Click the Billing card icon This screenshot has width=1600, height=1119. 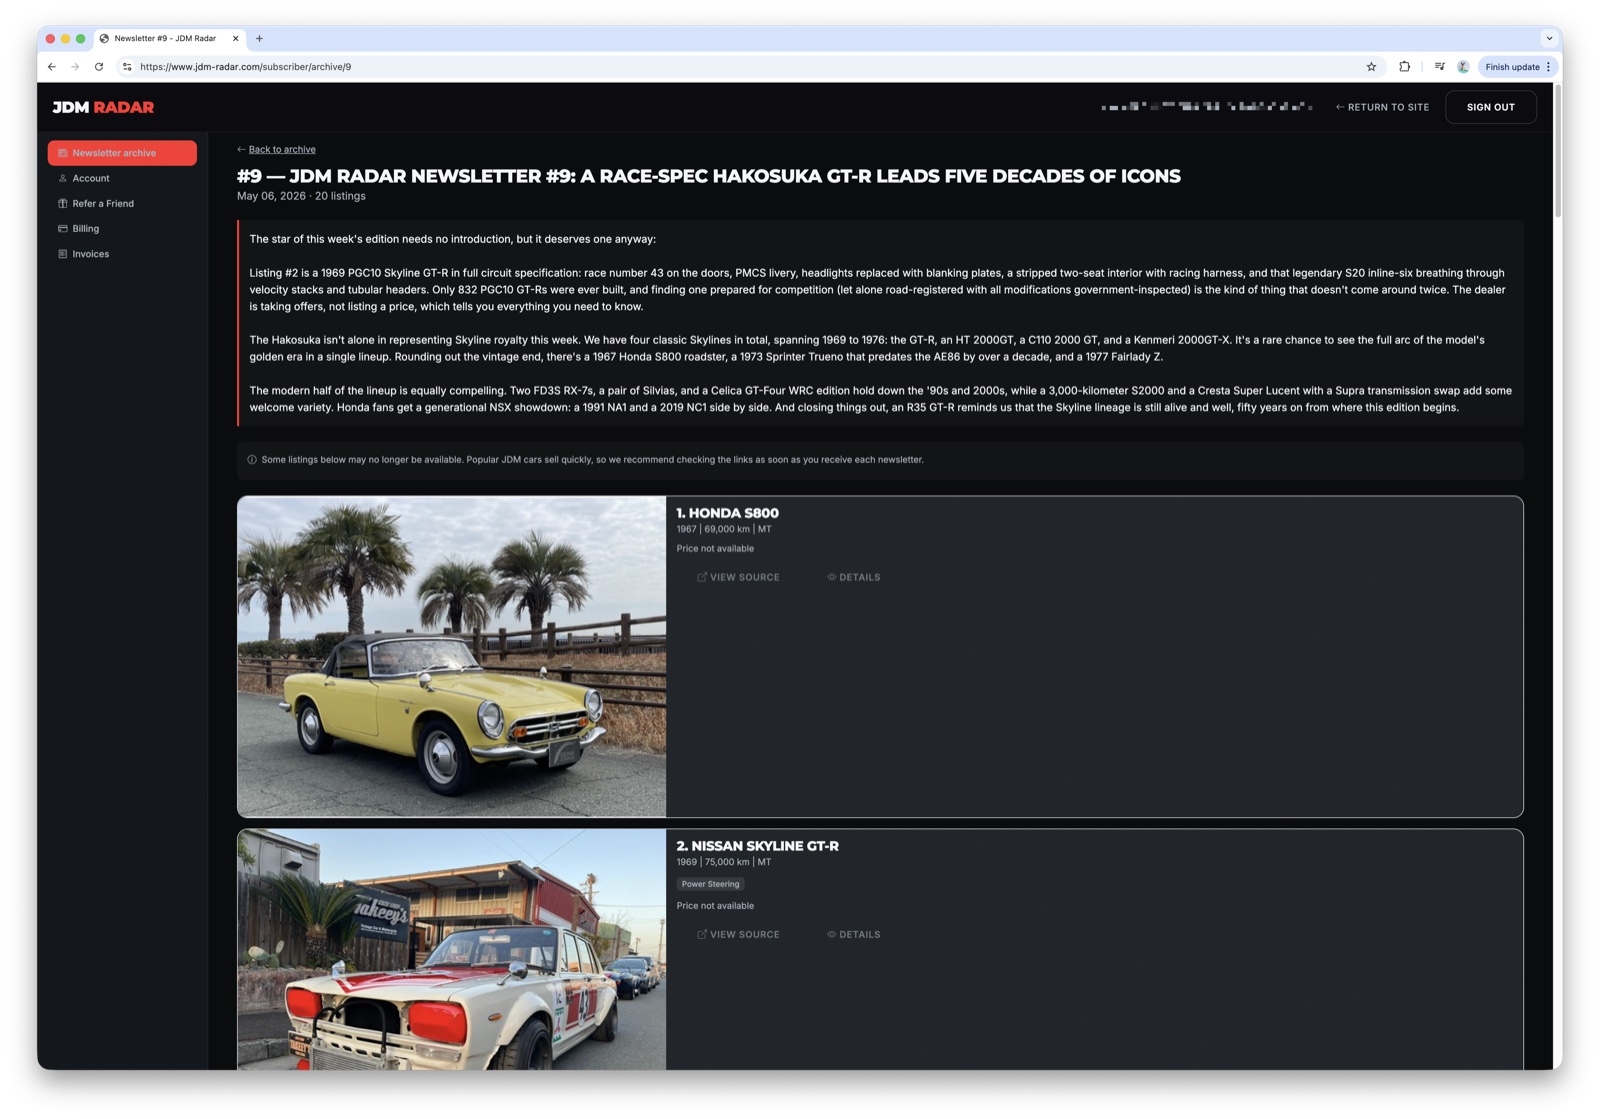[62, 228]
